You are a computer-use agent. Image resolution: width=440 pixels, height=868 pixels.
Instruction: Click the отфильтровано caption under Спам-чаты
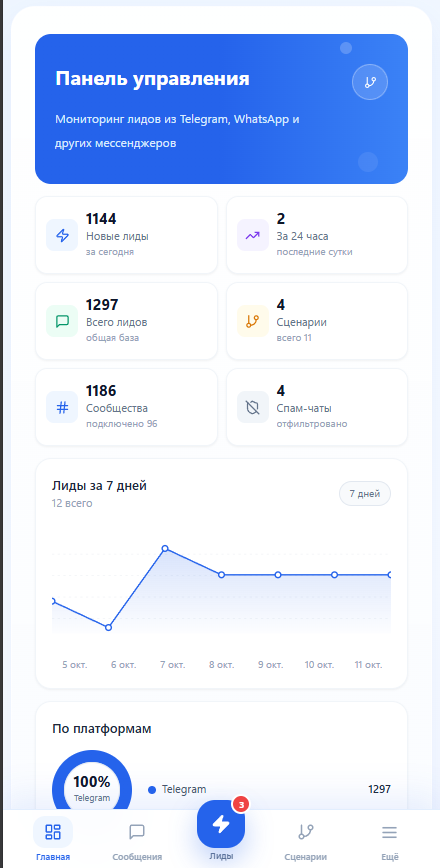312,425
